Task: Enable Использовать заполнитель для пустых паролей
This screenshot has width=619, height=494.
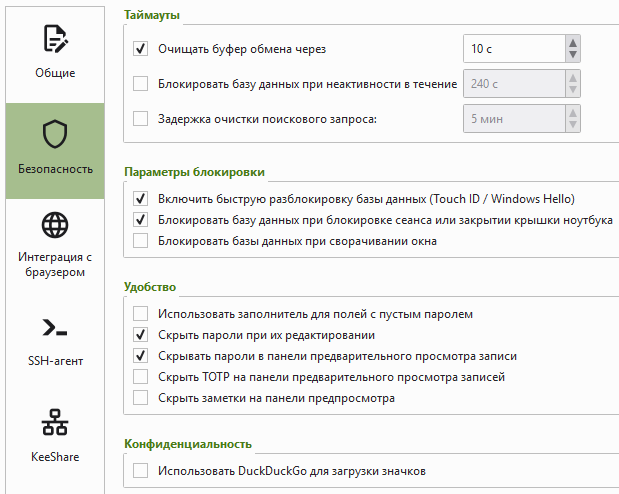Action: 140,314
